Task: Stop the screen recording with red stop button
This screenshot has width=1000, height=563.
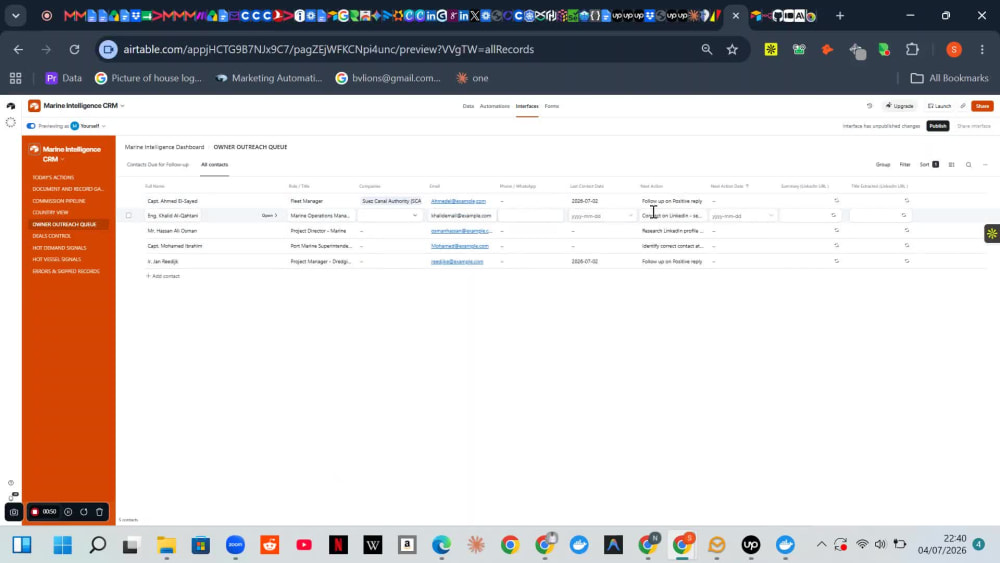Action: pyautogui.click(x=35, y=511)
